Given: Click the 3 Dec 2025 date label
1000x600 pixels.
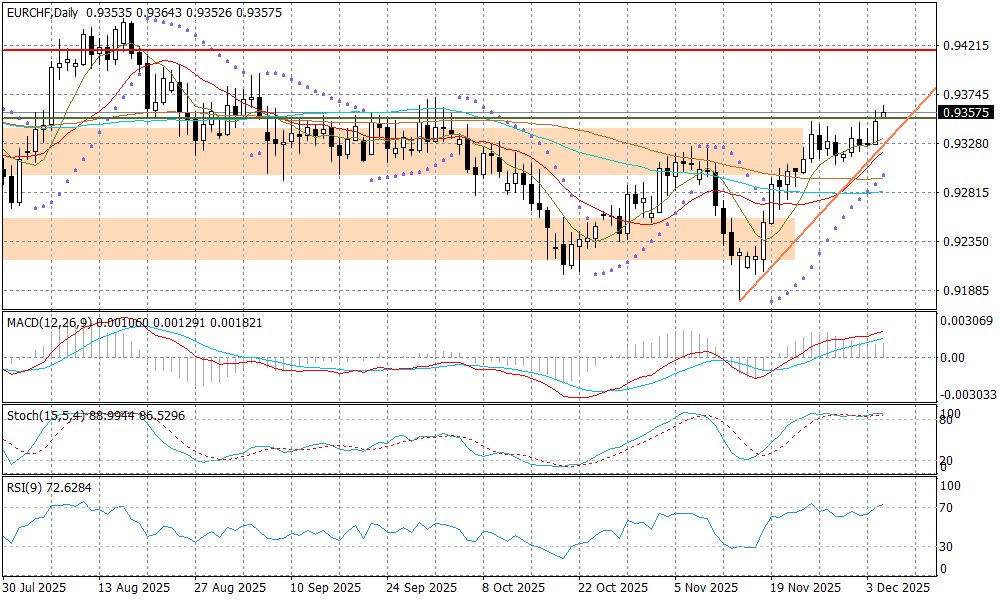Looking at the screenshot, I should [898, 587].
